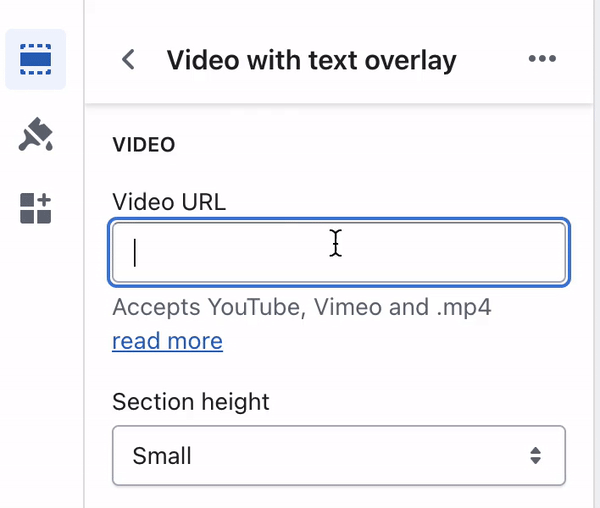
Task: Click the 'Video with text overlay' title
Action: click(x=311, y=60)
